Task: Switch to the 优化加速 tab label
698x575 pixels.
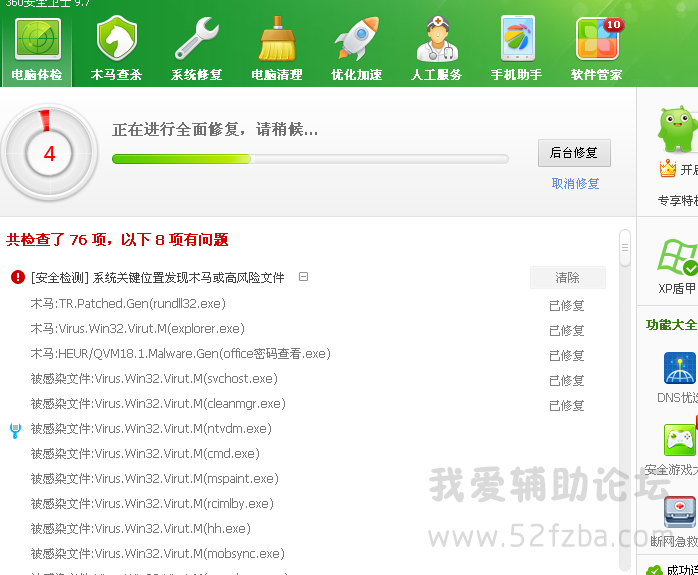Action: tap(357, 74)
